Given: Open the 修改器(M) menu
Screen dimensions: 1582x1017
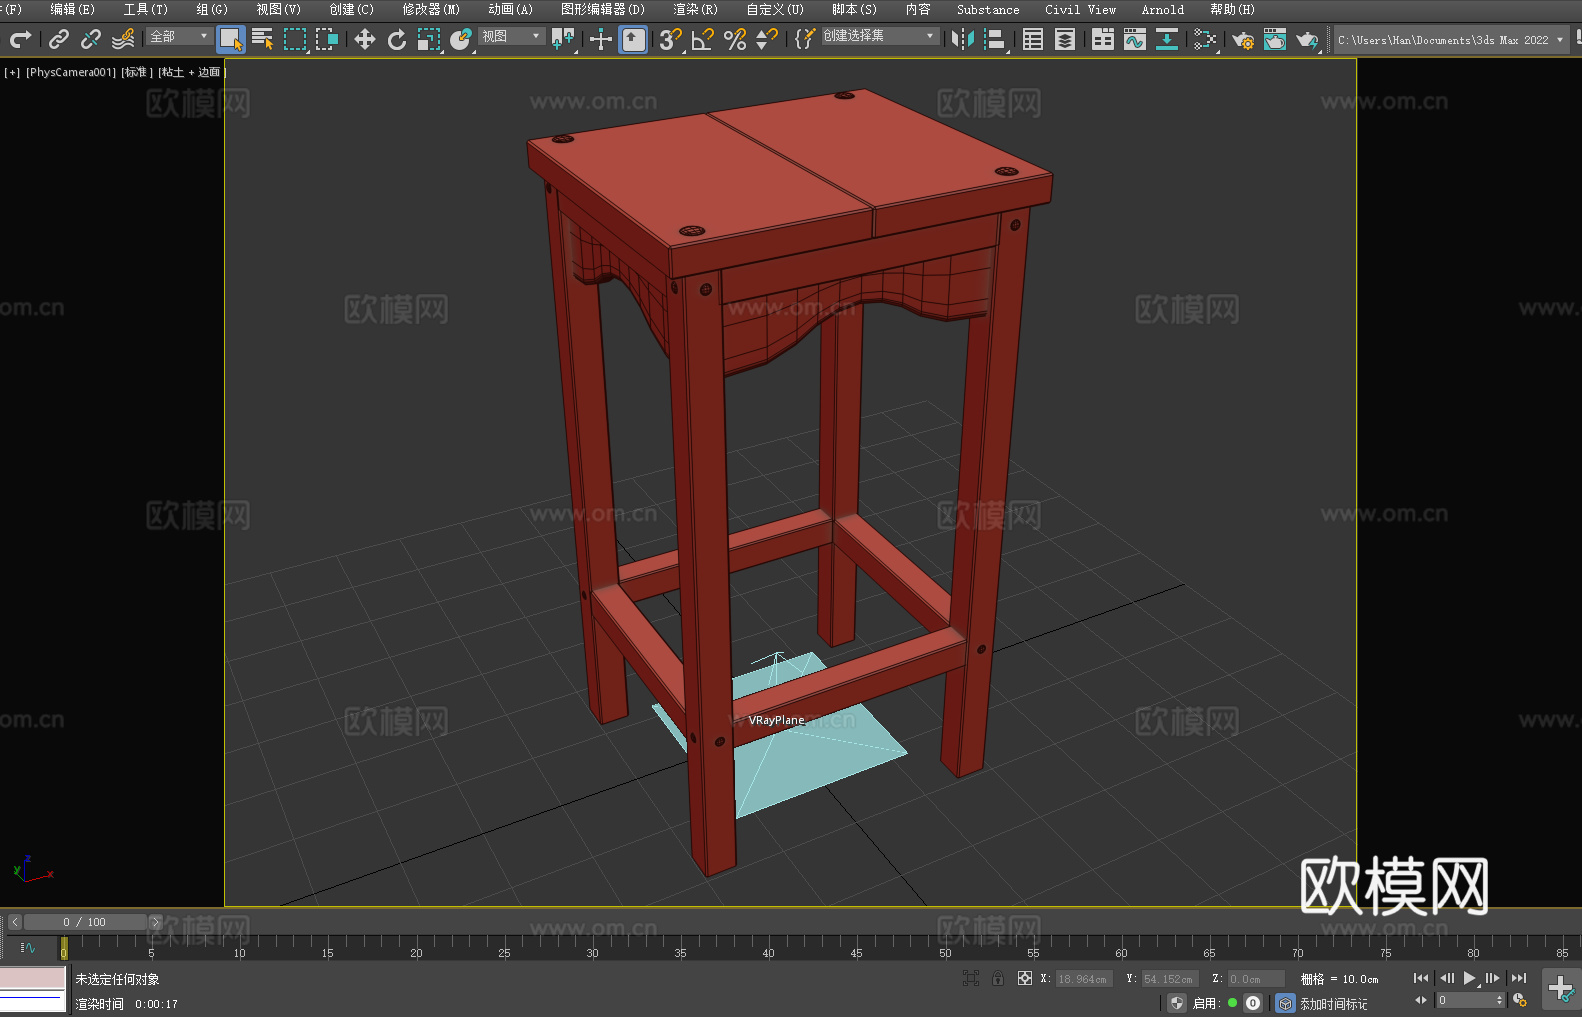Looking at the screenshot, I should (x=431, y=9).
